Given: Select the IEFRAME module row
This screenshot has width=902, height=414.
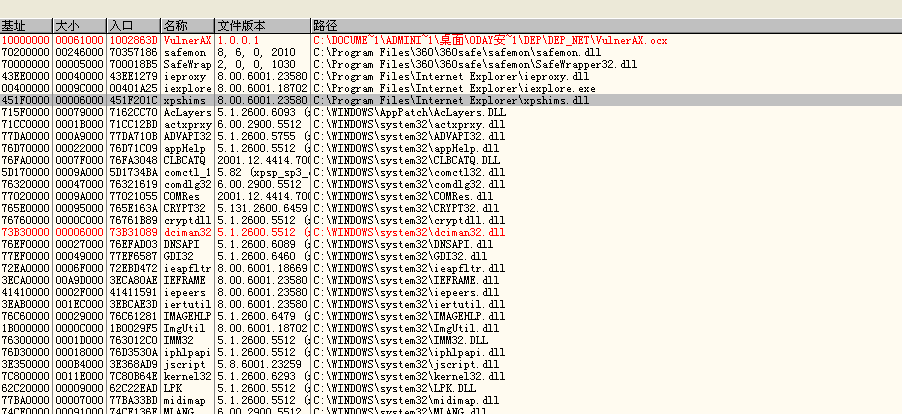Looking at the screenshot, I should click(x=187, y=280).
